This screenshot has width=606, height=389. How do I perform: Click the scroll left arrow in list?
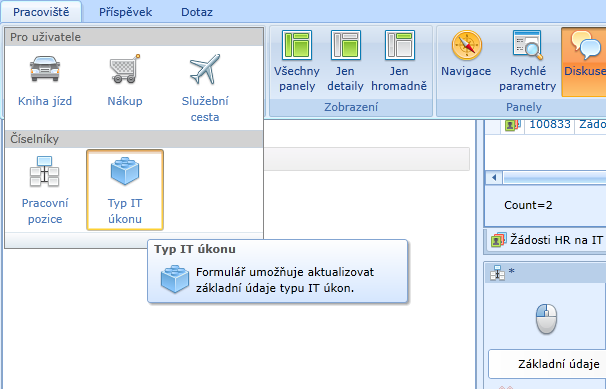(494, 178)
